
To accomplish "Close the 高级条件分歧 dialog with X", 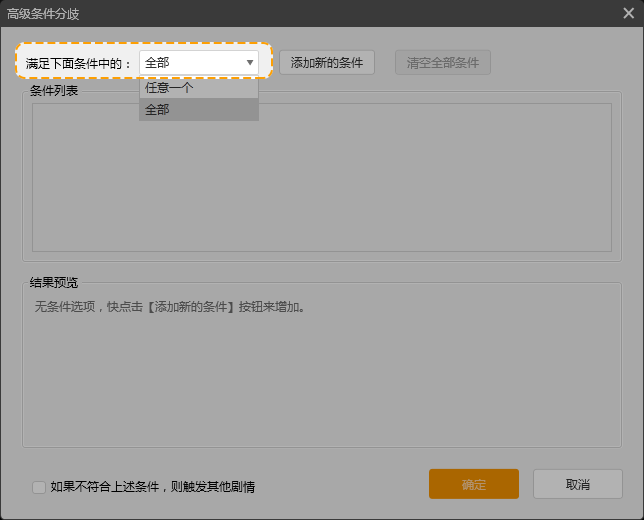I will coord(627,13).
